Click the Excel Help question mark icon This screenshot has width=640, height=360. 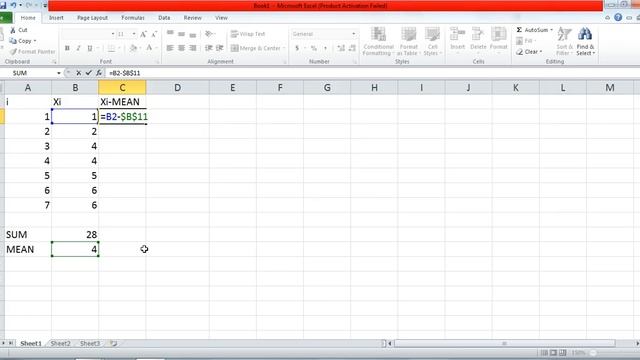pos(618,18)
